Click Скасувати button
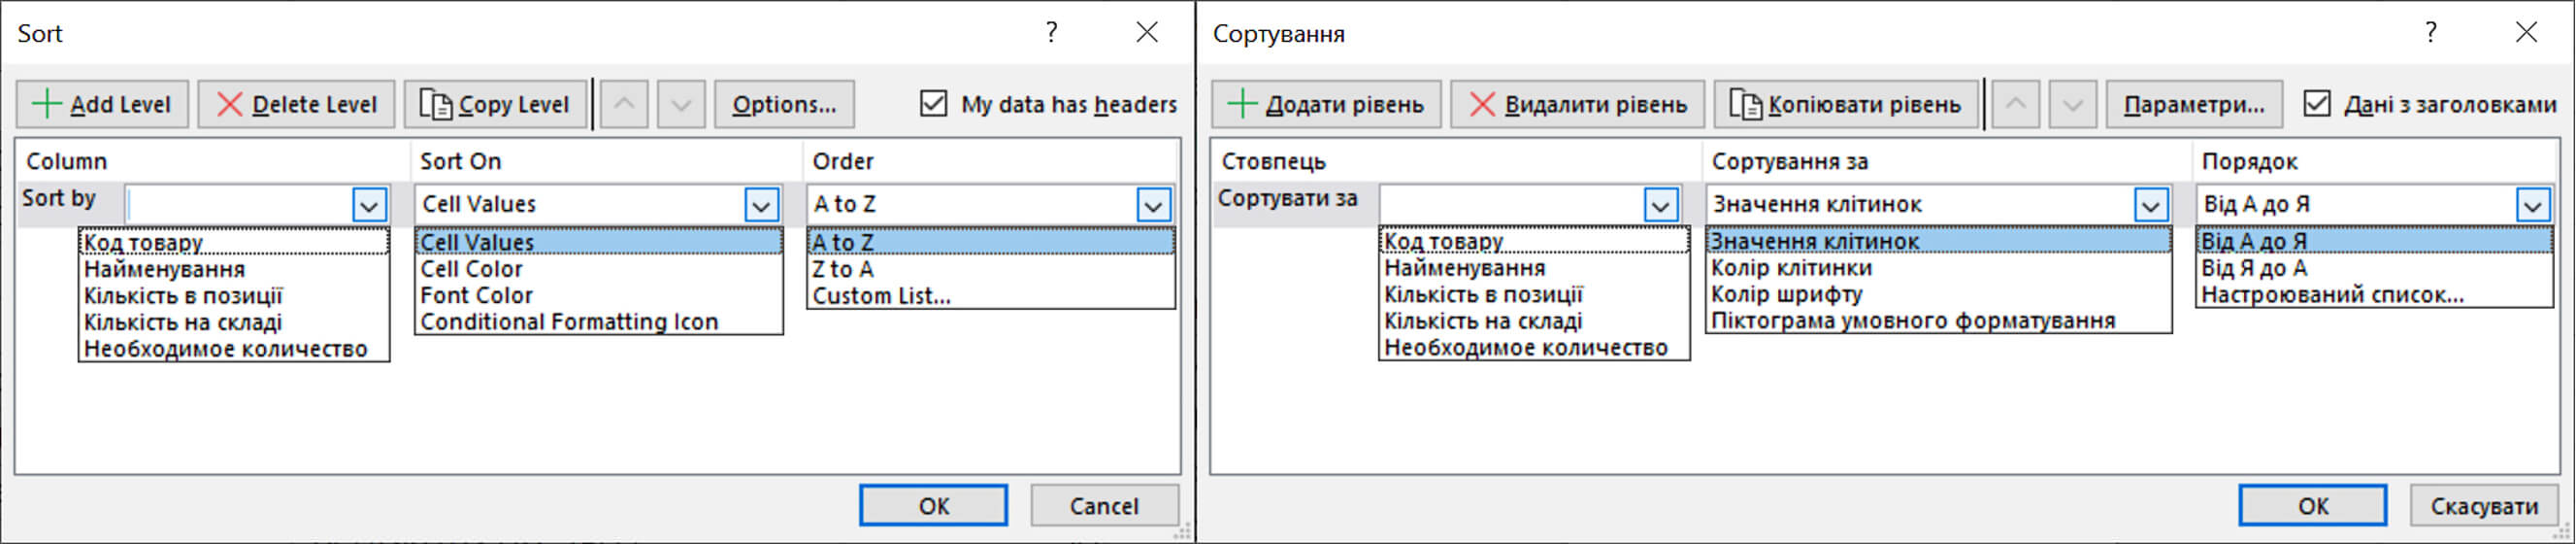The image size is (2576, 544). [2484, 506]
